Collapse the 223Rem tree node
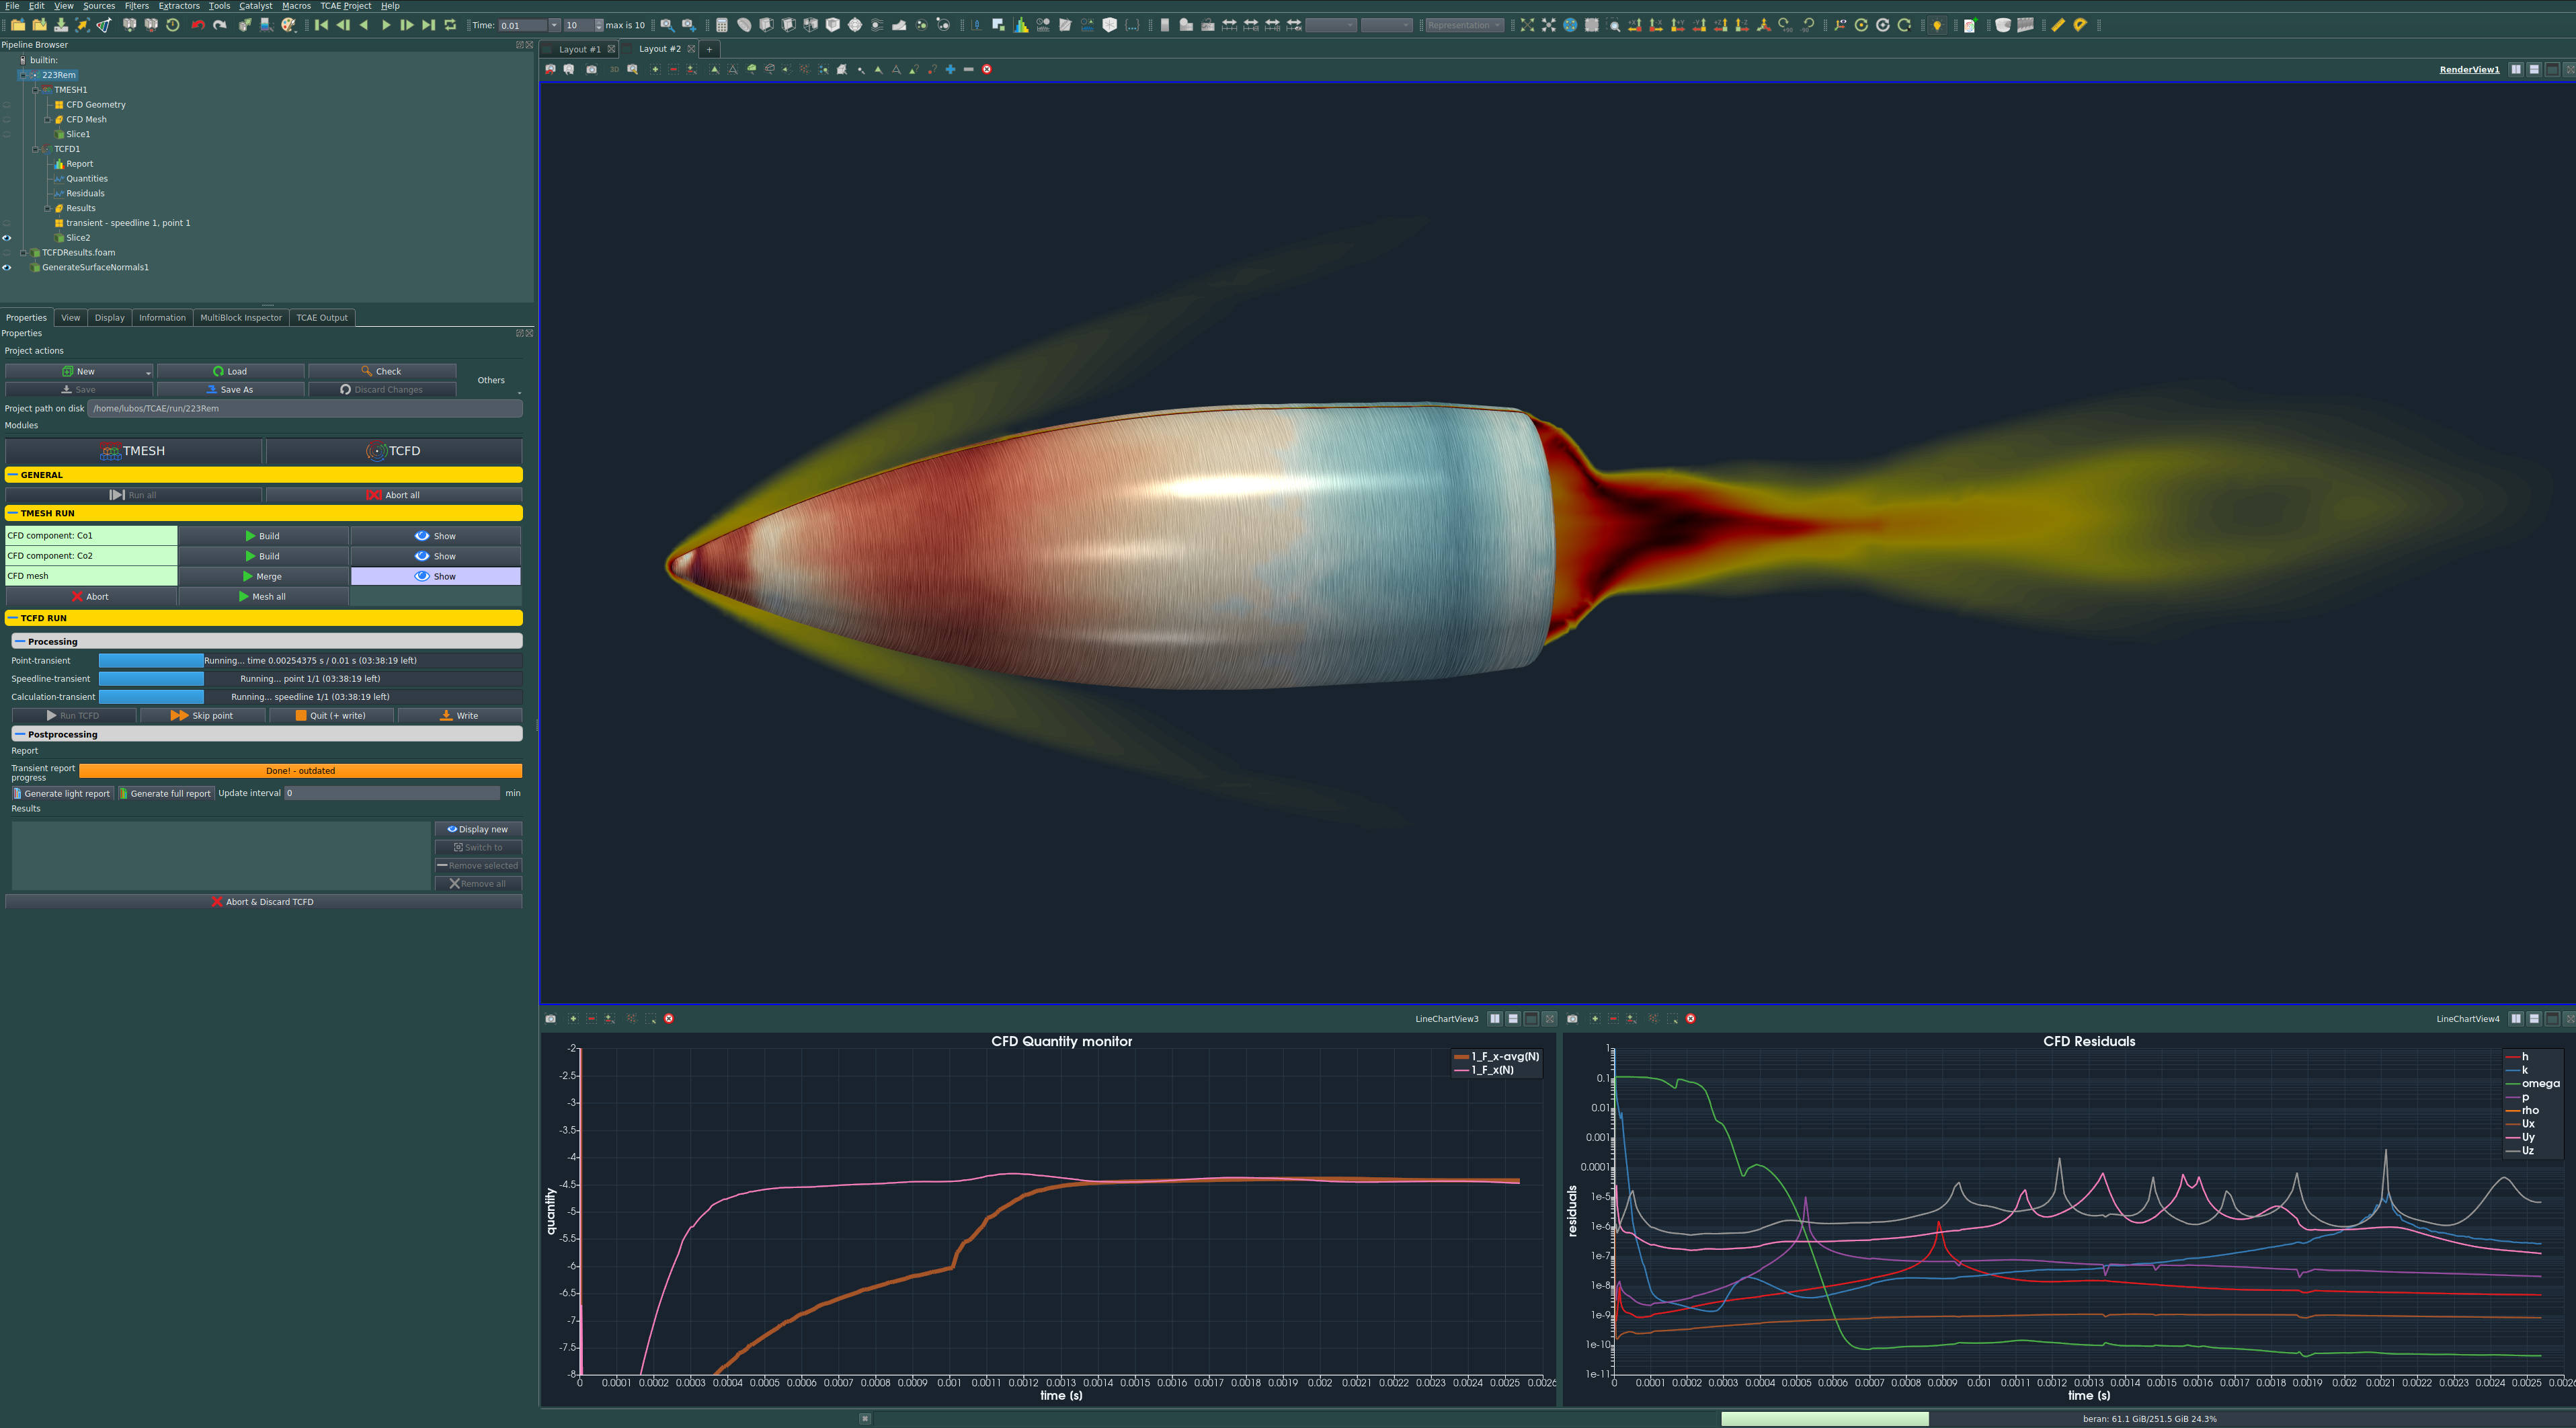Viewport: 2576px width, 1428px height. point(23,75)
